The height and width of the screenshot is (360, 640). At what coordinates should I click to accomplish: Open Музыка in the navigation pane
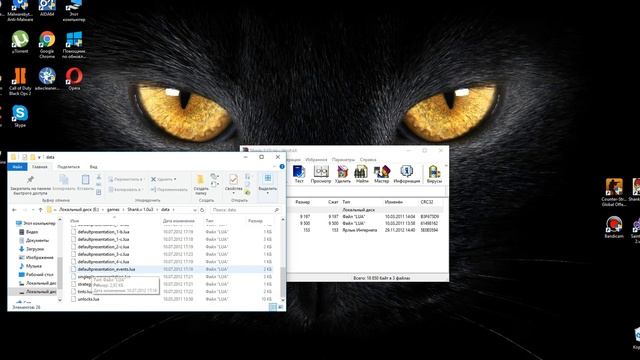tap(30, 266)
